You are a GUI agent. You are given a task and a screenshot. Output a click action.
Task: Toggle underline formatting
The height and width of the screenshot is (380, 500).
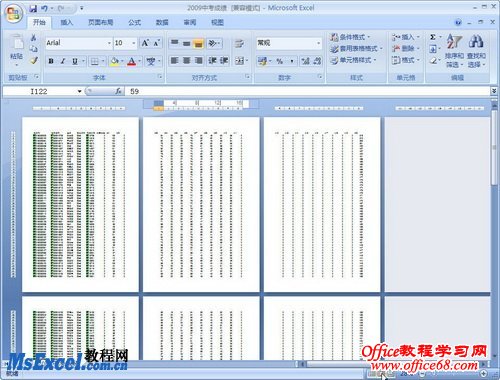tap(75, 61)
